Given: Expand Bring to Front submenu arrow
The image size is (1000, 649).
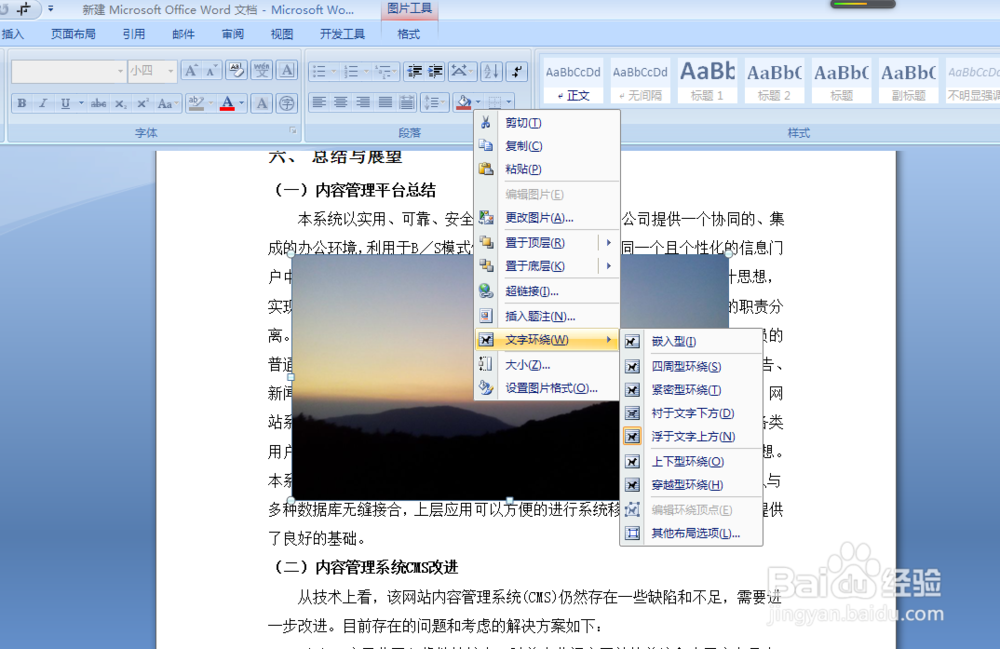Looking at the screenshot, I should 609,242.
